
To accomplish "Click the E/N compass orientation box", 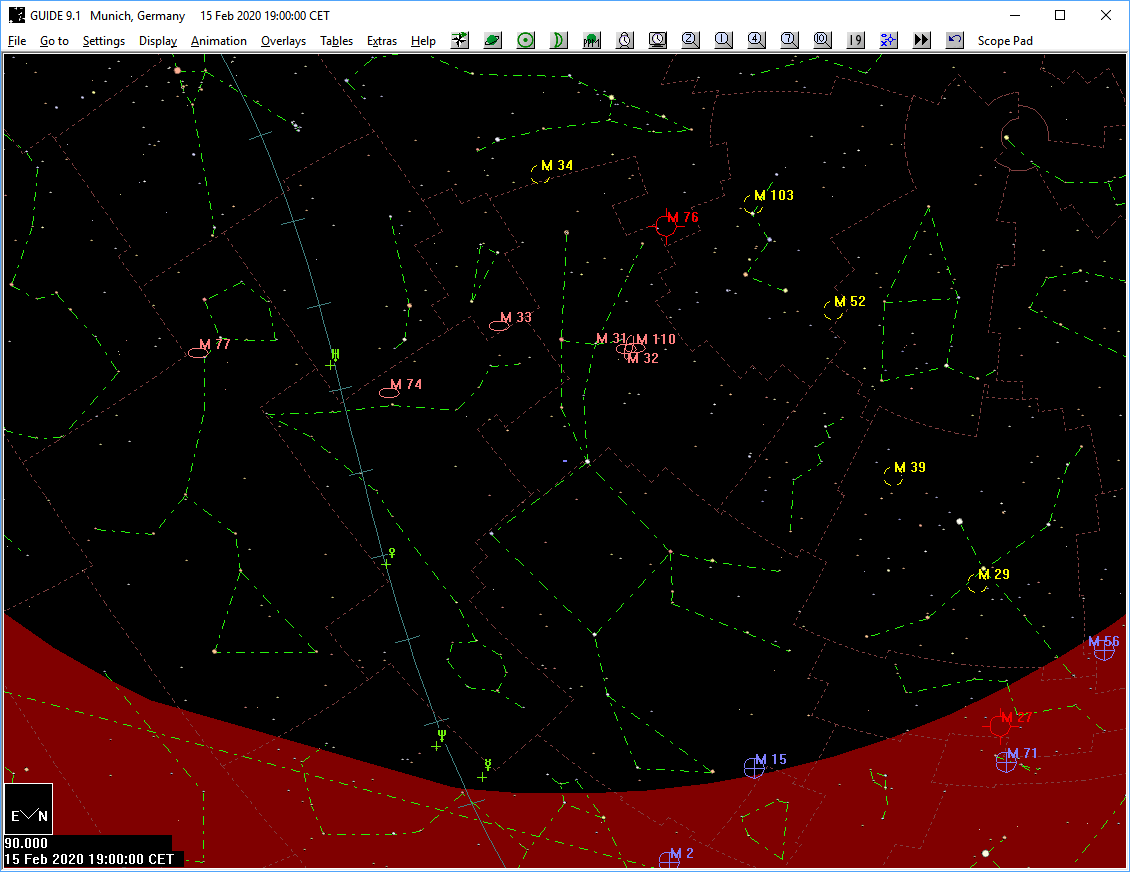I will [x=28, y=810].
